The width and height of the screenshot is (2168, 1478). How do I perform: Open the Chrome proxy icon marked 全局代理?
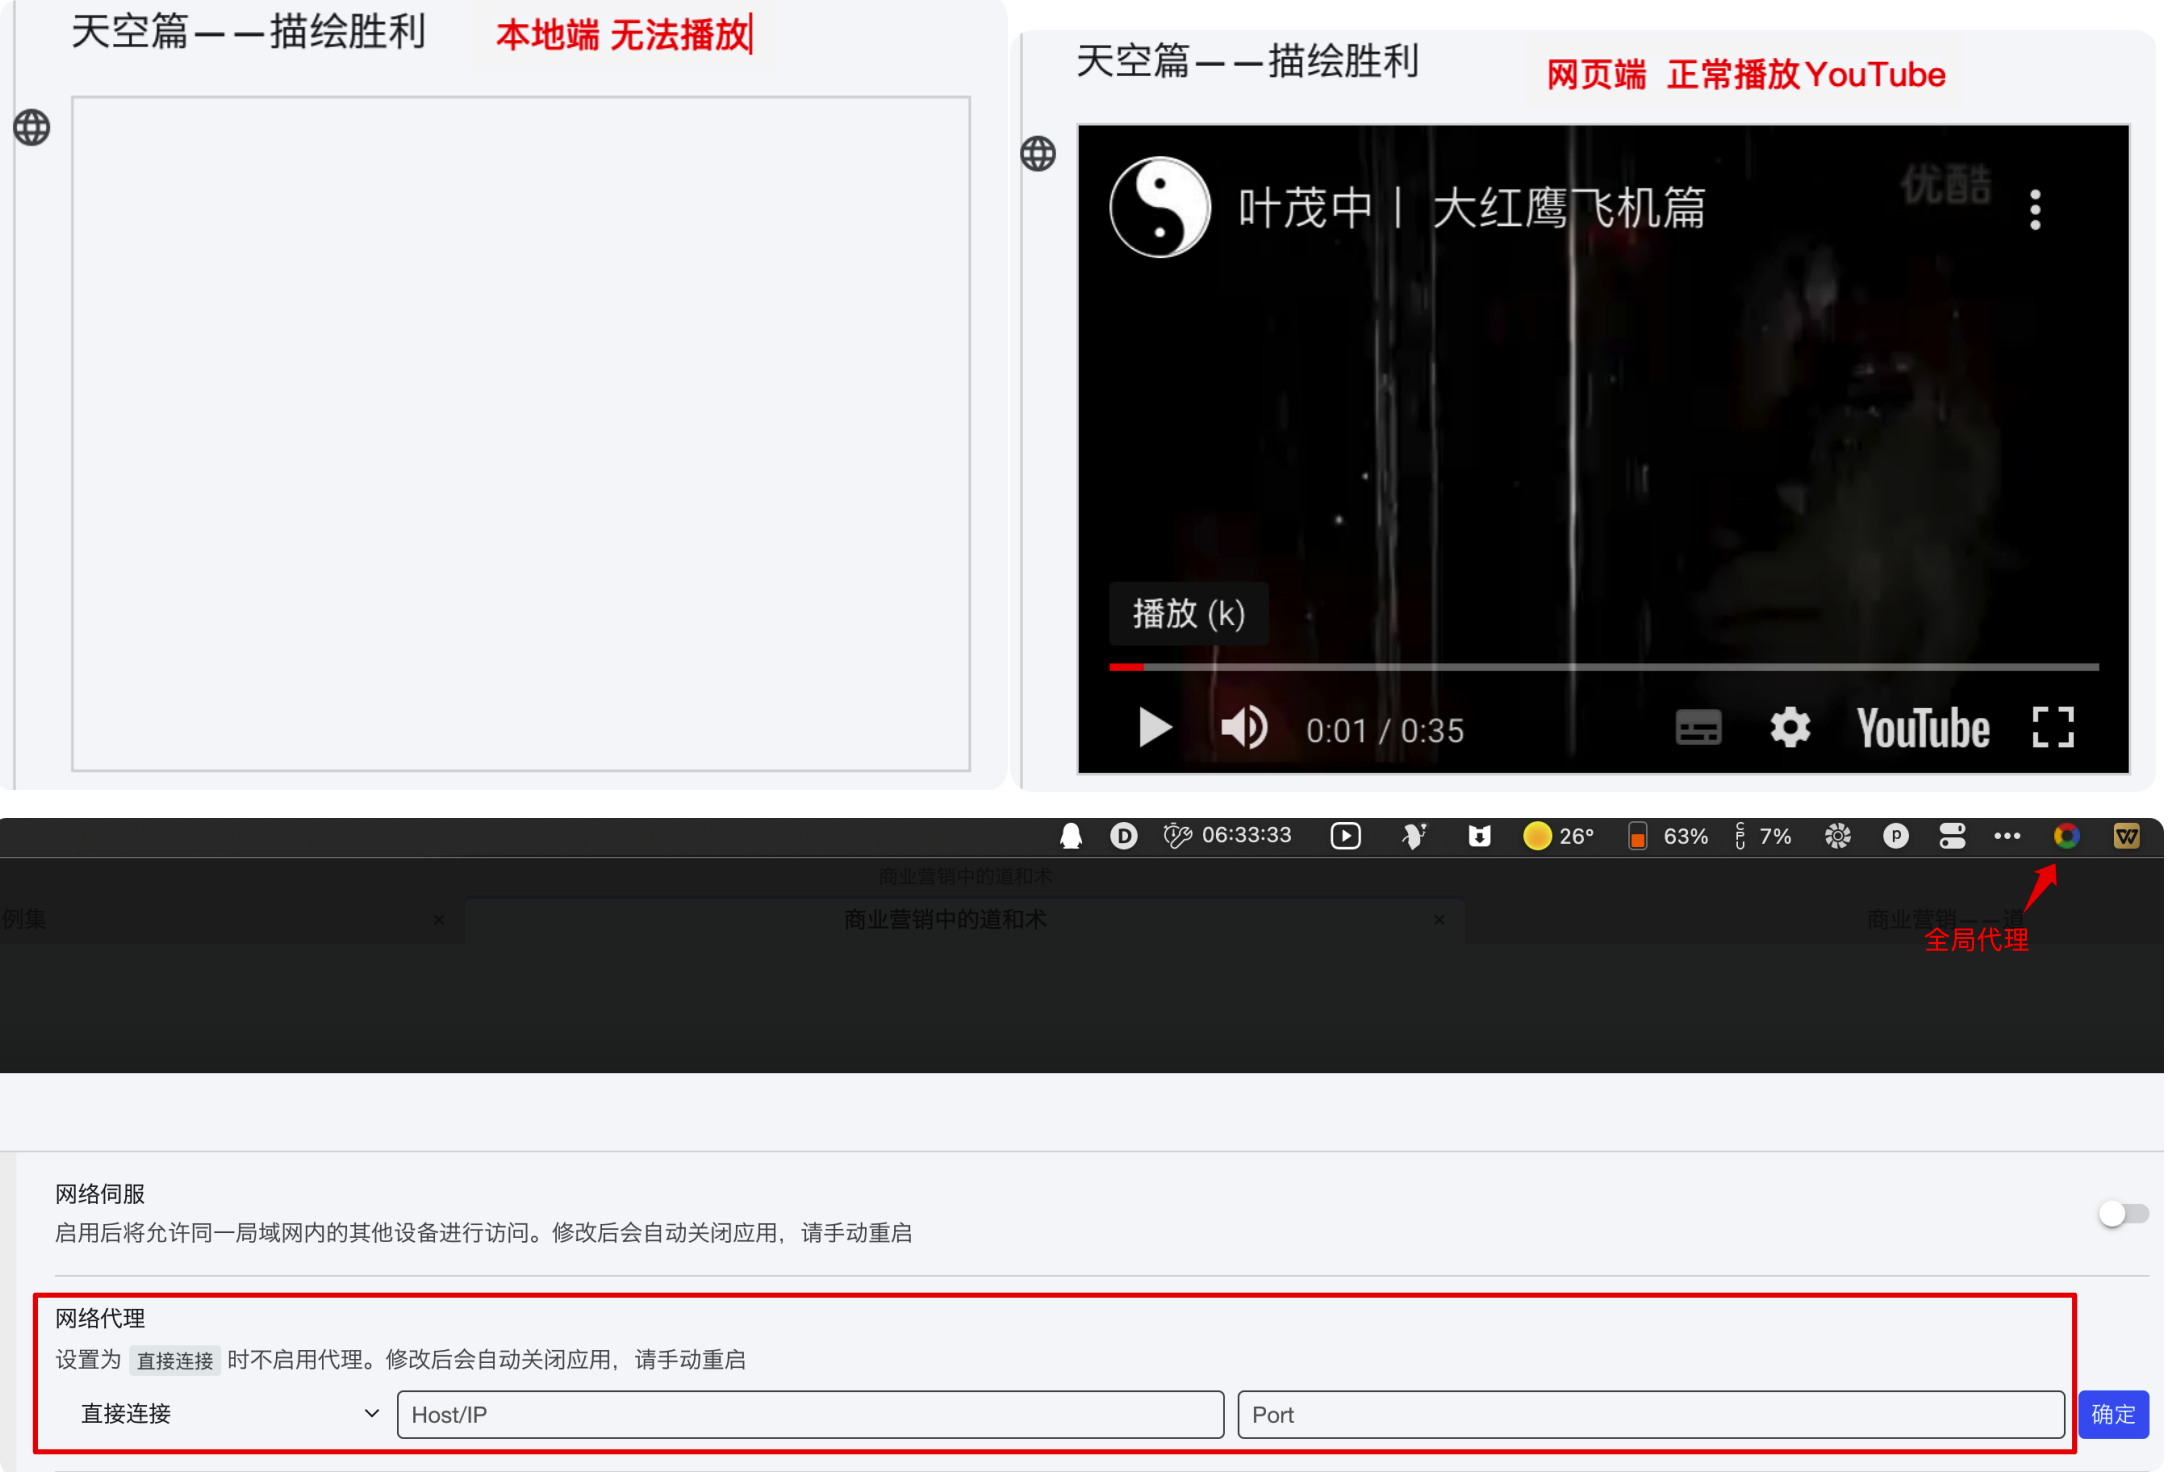click(x=2066, y=837)
